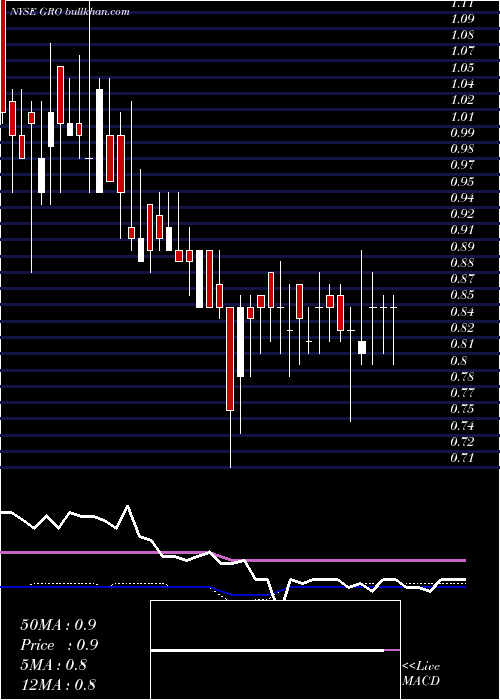Click the 0.71 price axis label
The height and width of the screenshot is (700, 500).
point(462,458)
